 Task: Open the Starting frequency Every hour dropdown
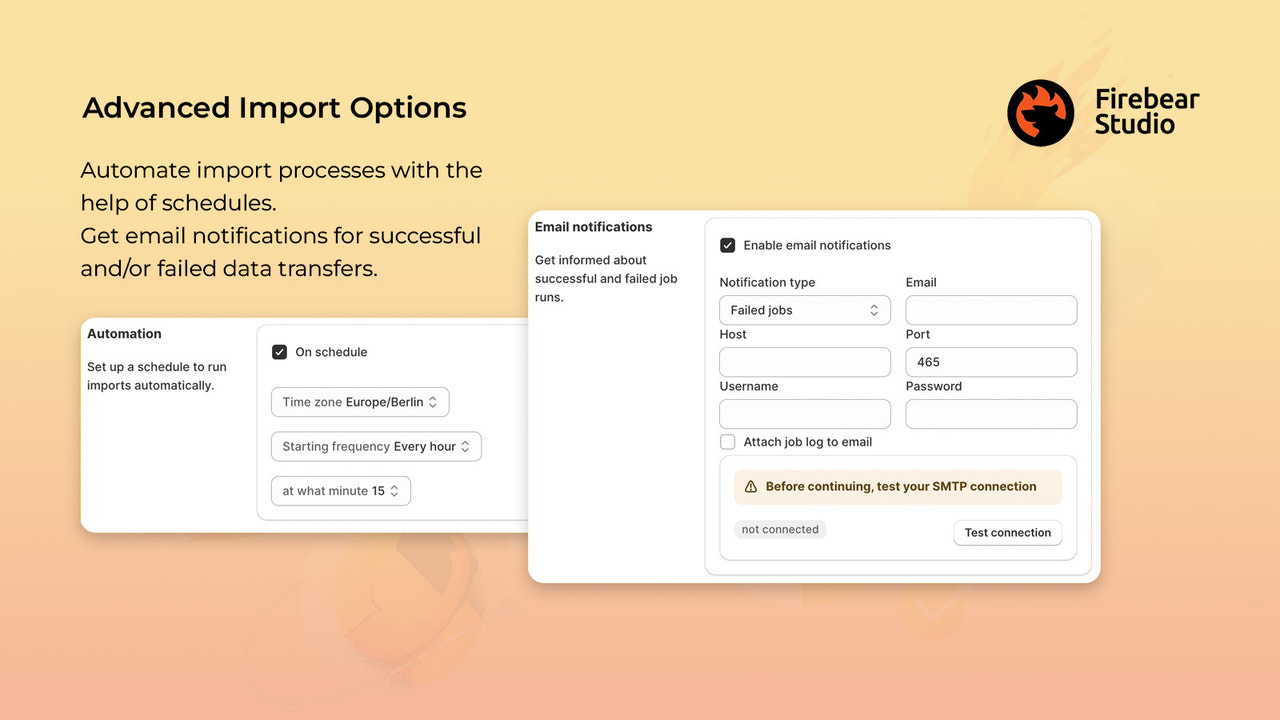[x=376, y=446]
